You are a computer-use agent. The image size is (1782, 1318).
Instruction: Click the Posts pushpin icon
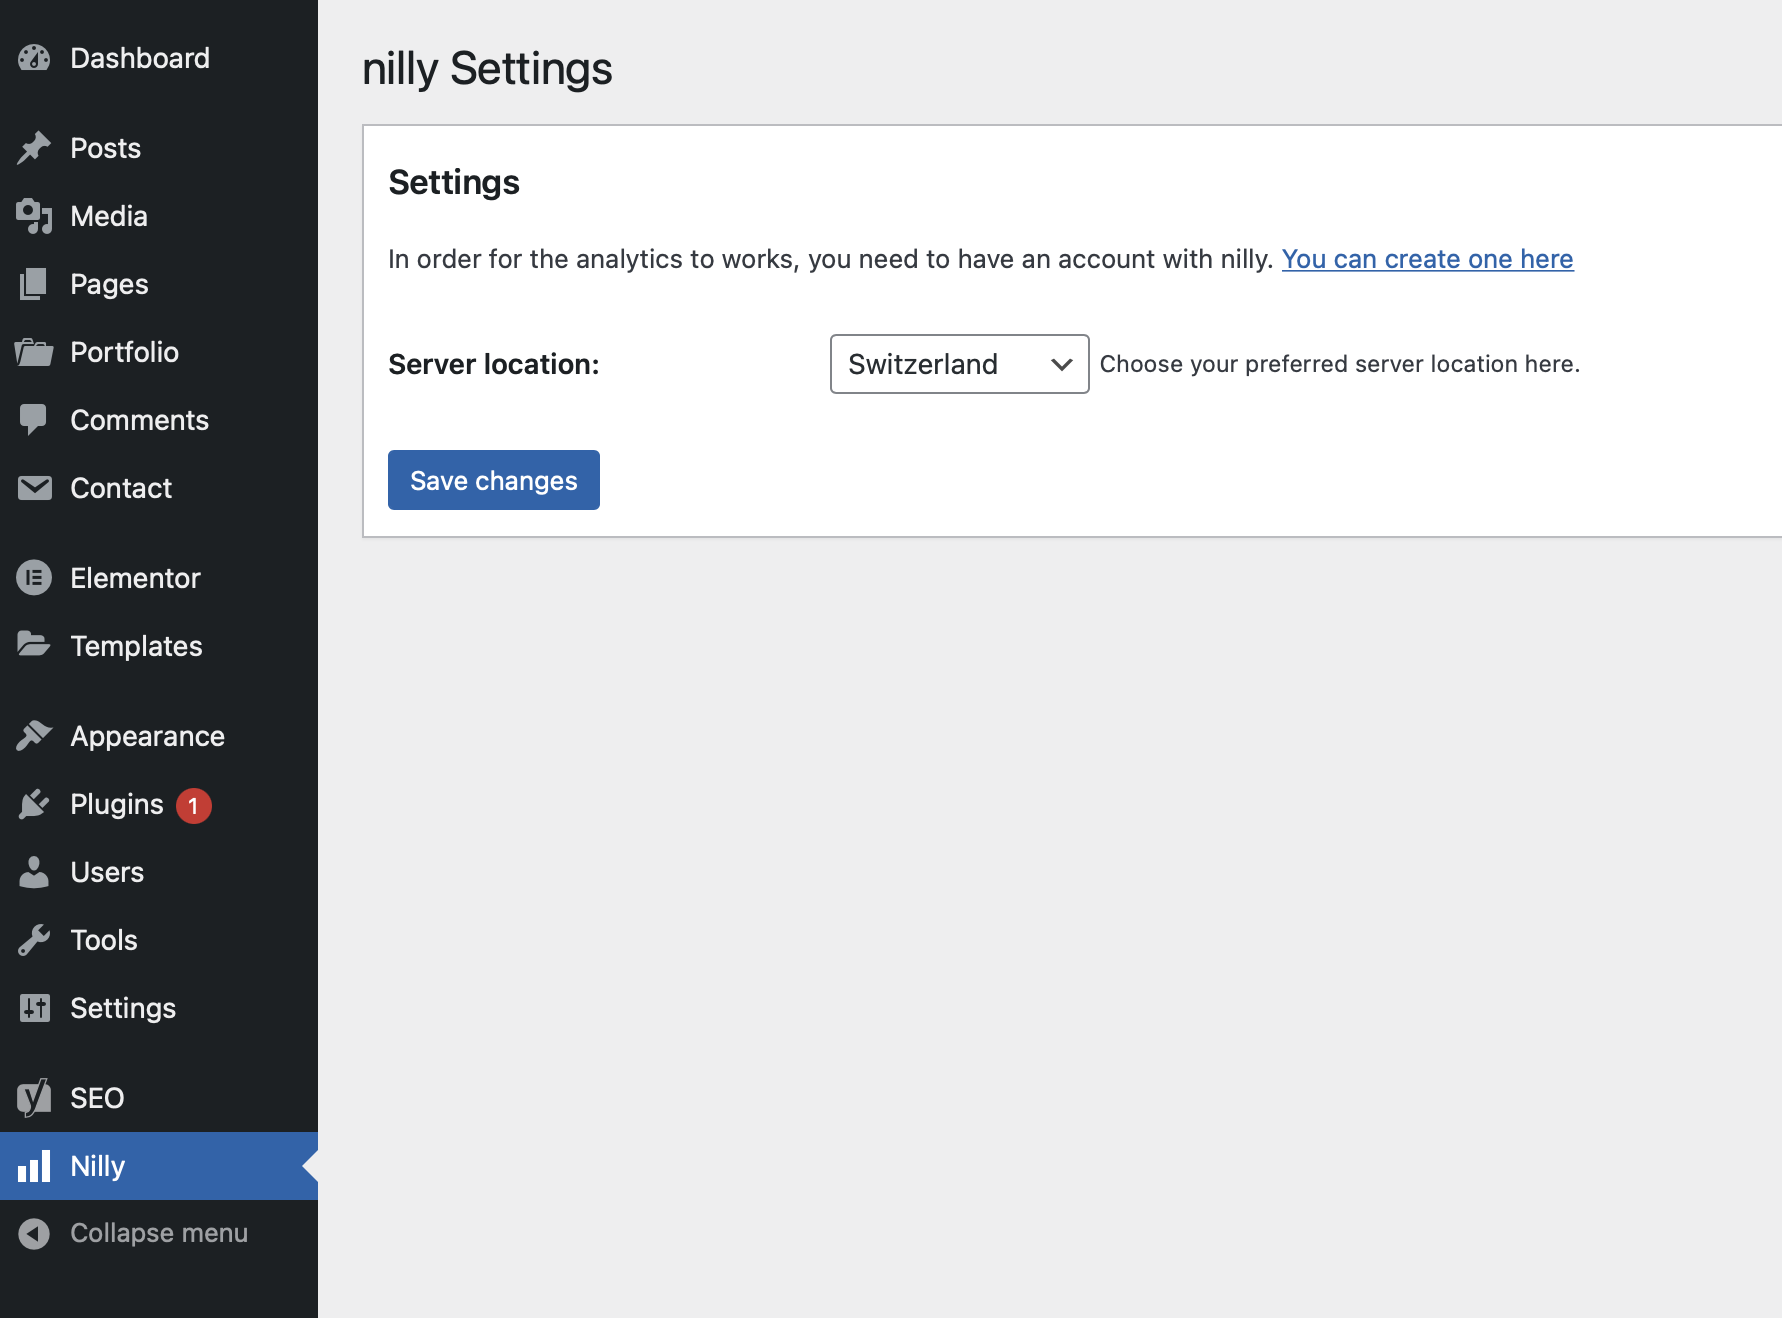click(x=34, y=148)
